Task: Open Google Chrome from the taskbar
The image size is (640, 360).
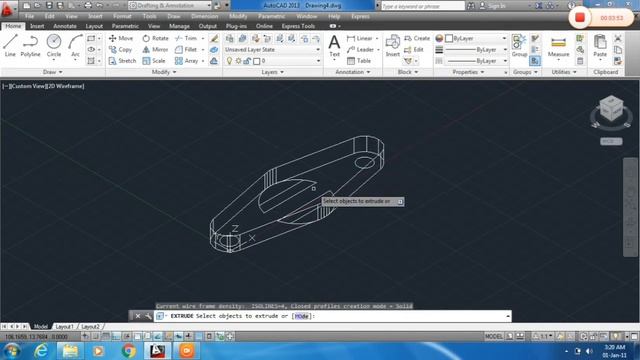Action: [128, 351]
